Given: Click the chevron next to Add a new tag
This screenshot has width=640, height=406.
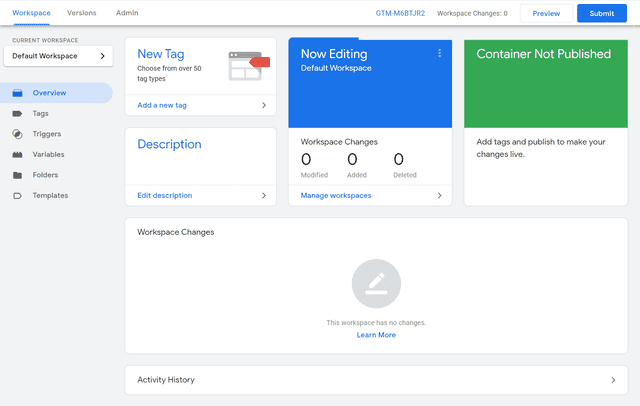Looking at the screenshot, I should 264,105.
